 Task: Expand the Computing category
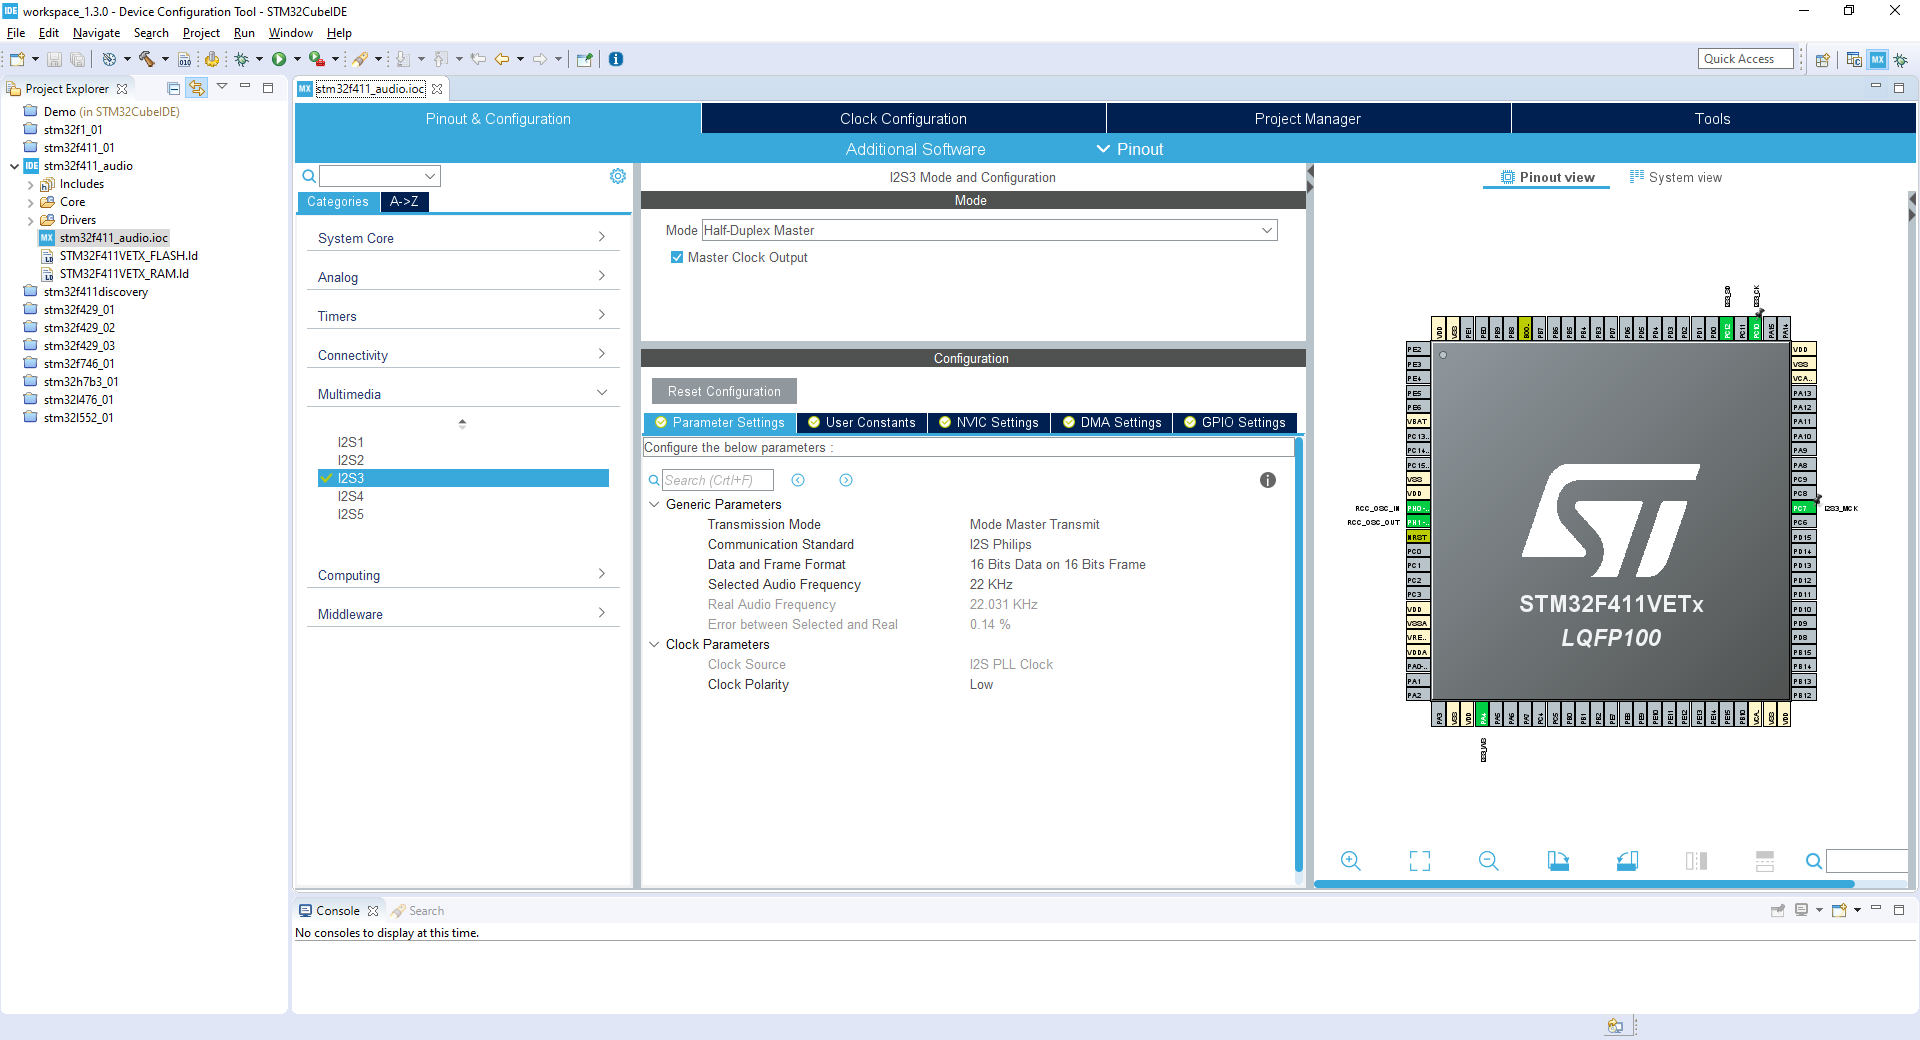coord(463,575)
